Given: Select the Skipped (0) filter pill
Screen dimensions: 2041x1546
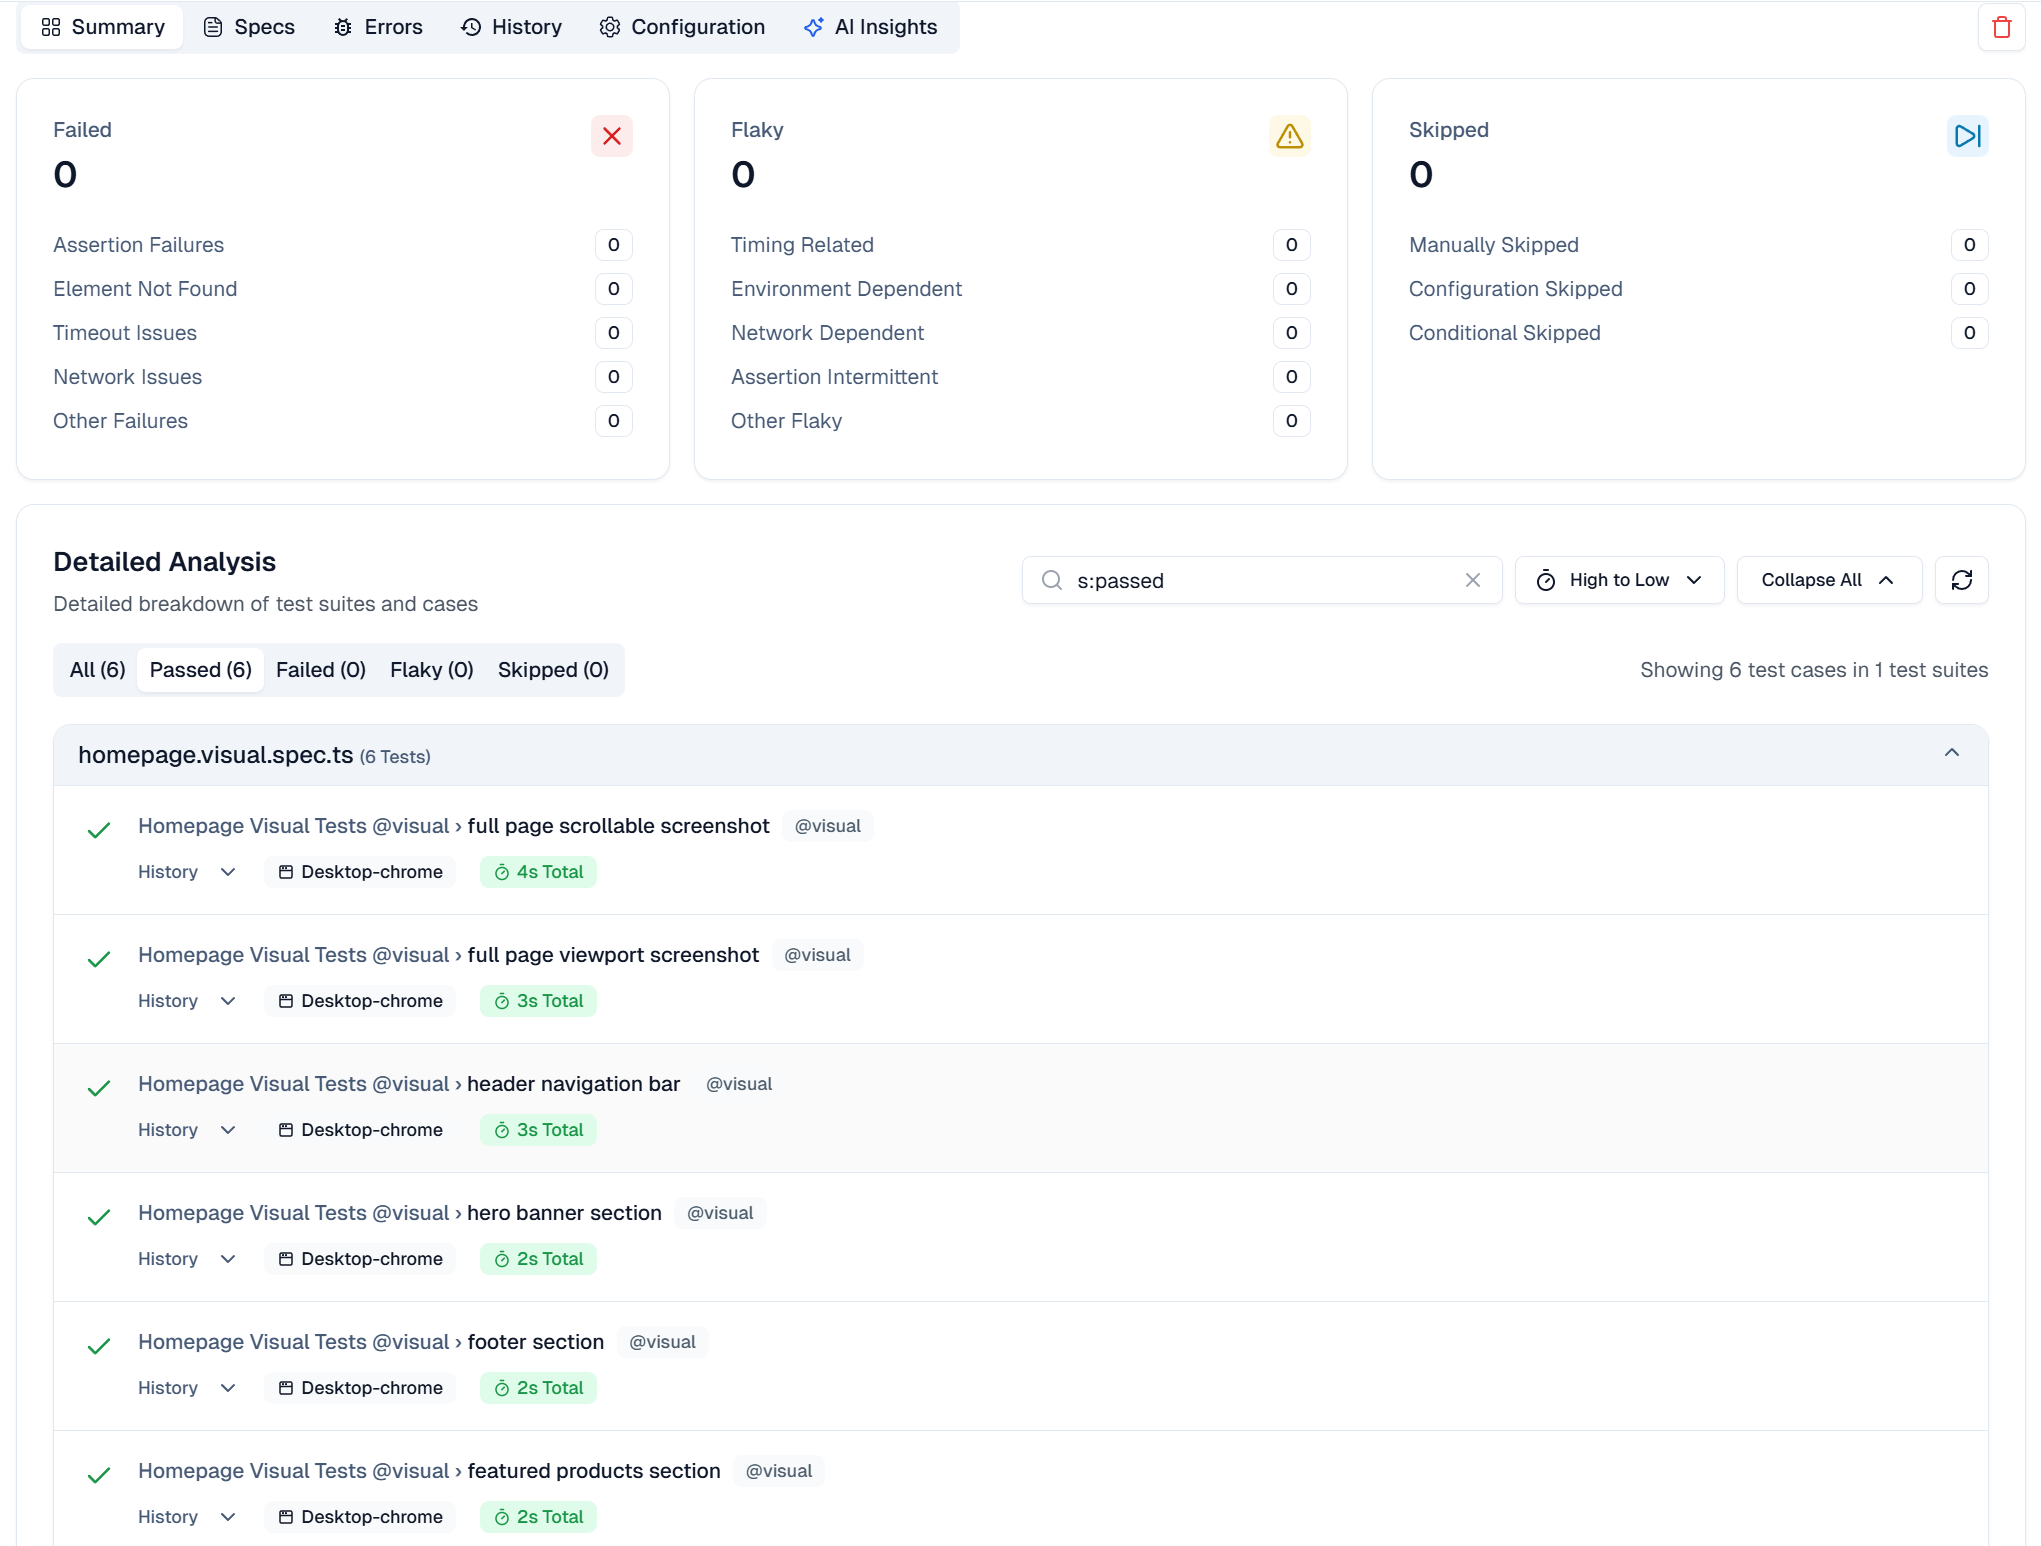Looking at the screenshot, I should click(x=552, y=669).
